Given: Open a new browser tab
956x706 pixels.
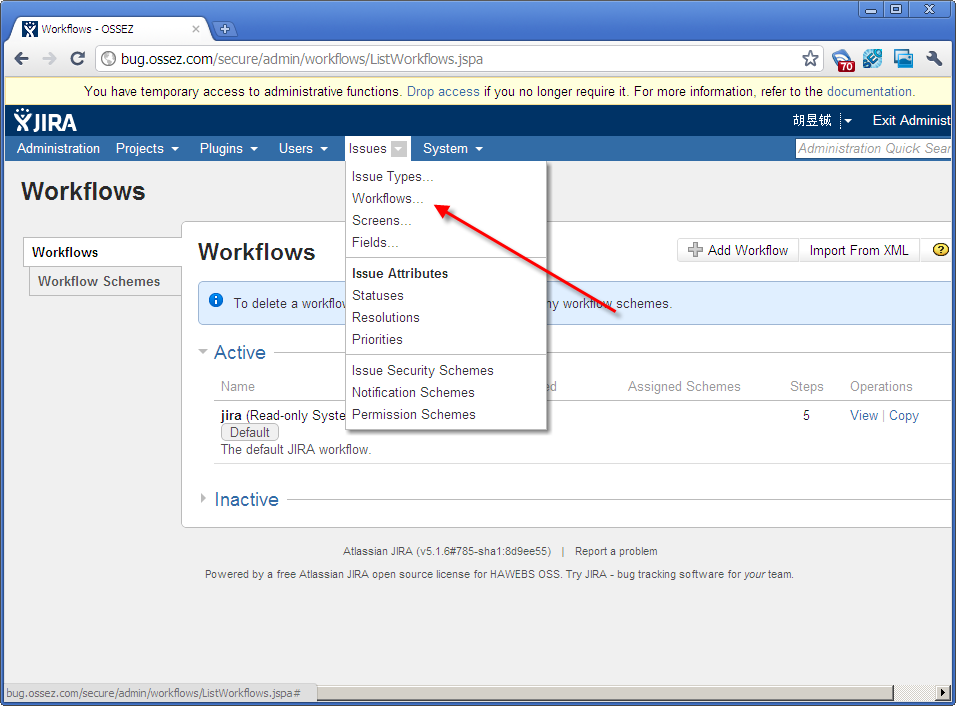Looking at the screenshot, I should 224,29.
